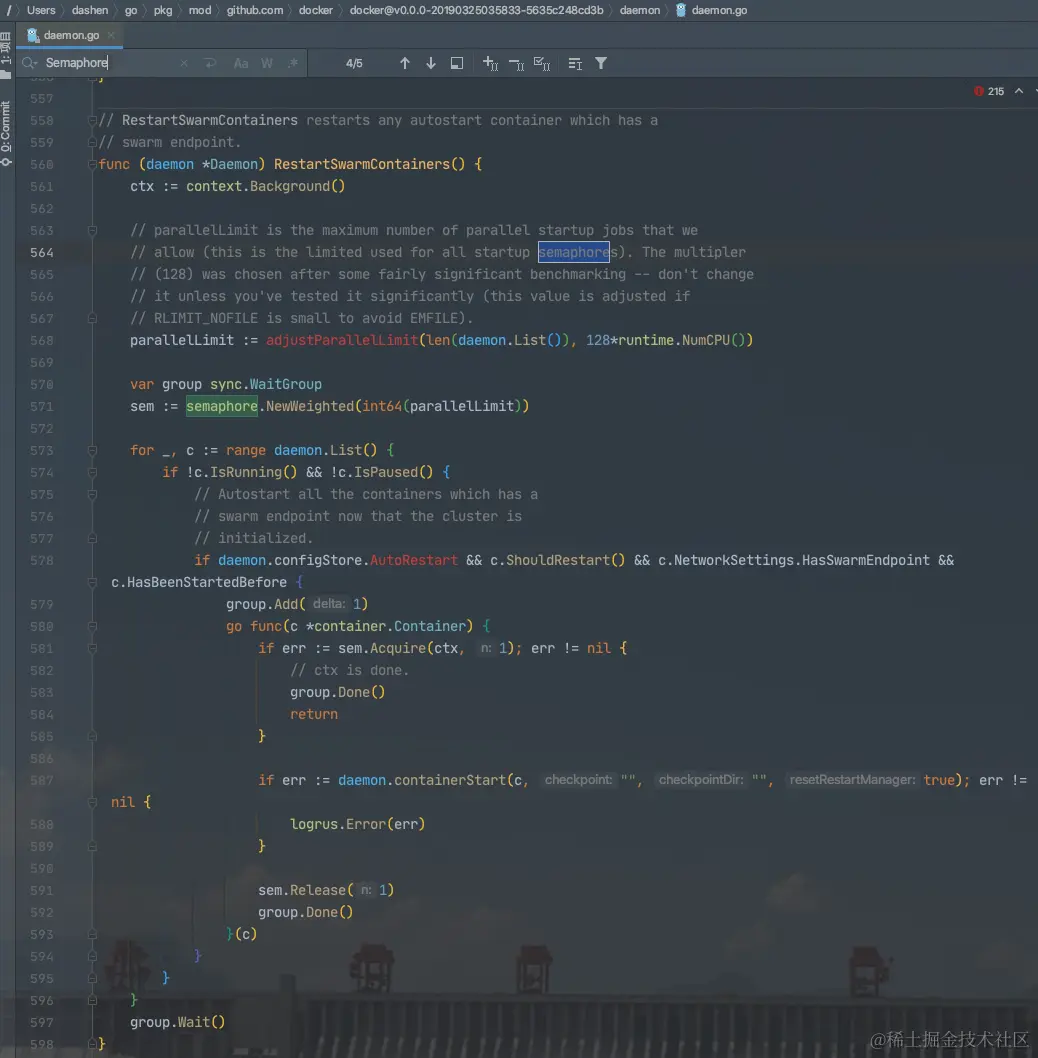Click context.Background() on line 561

(x=265, y=186)
